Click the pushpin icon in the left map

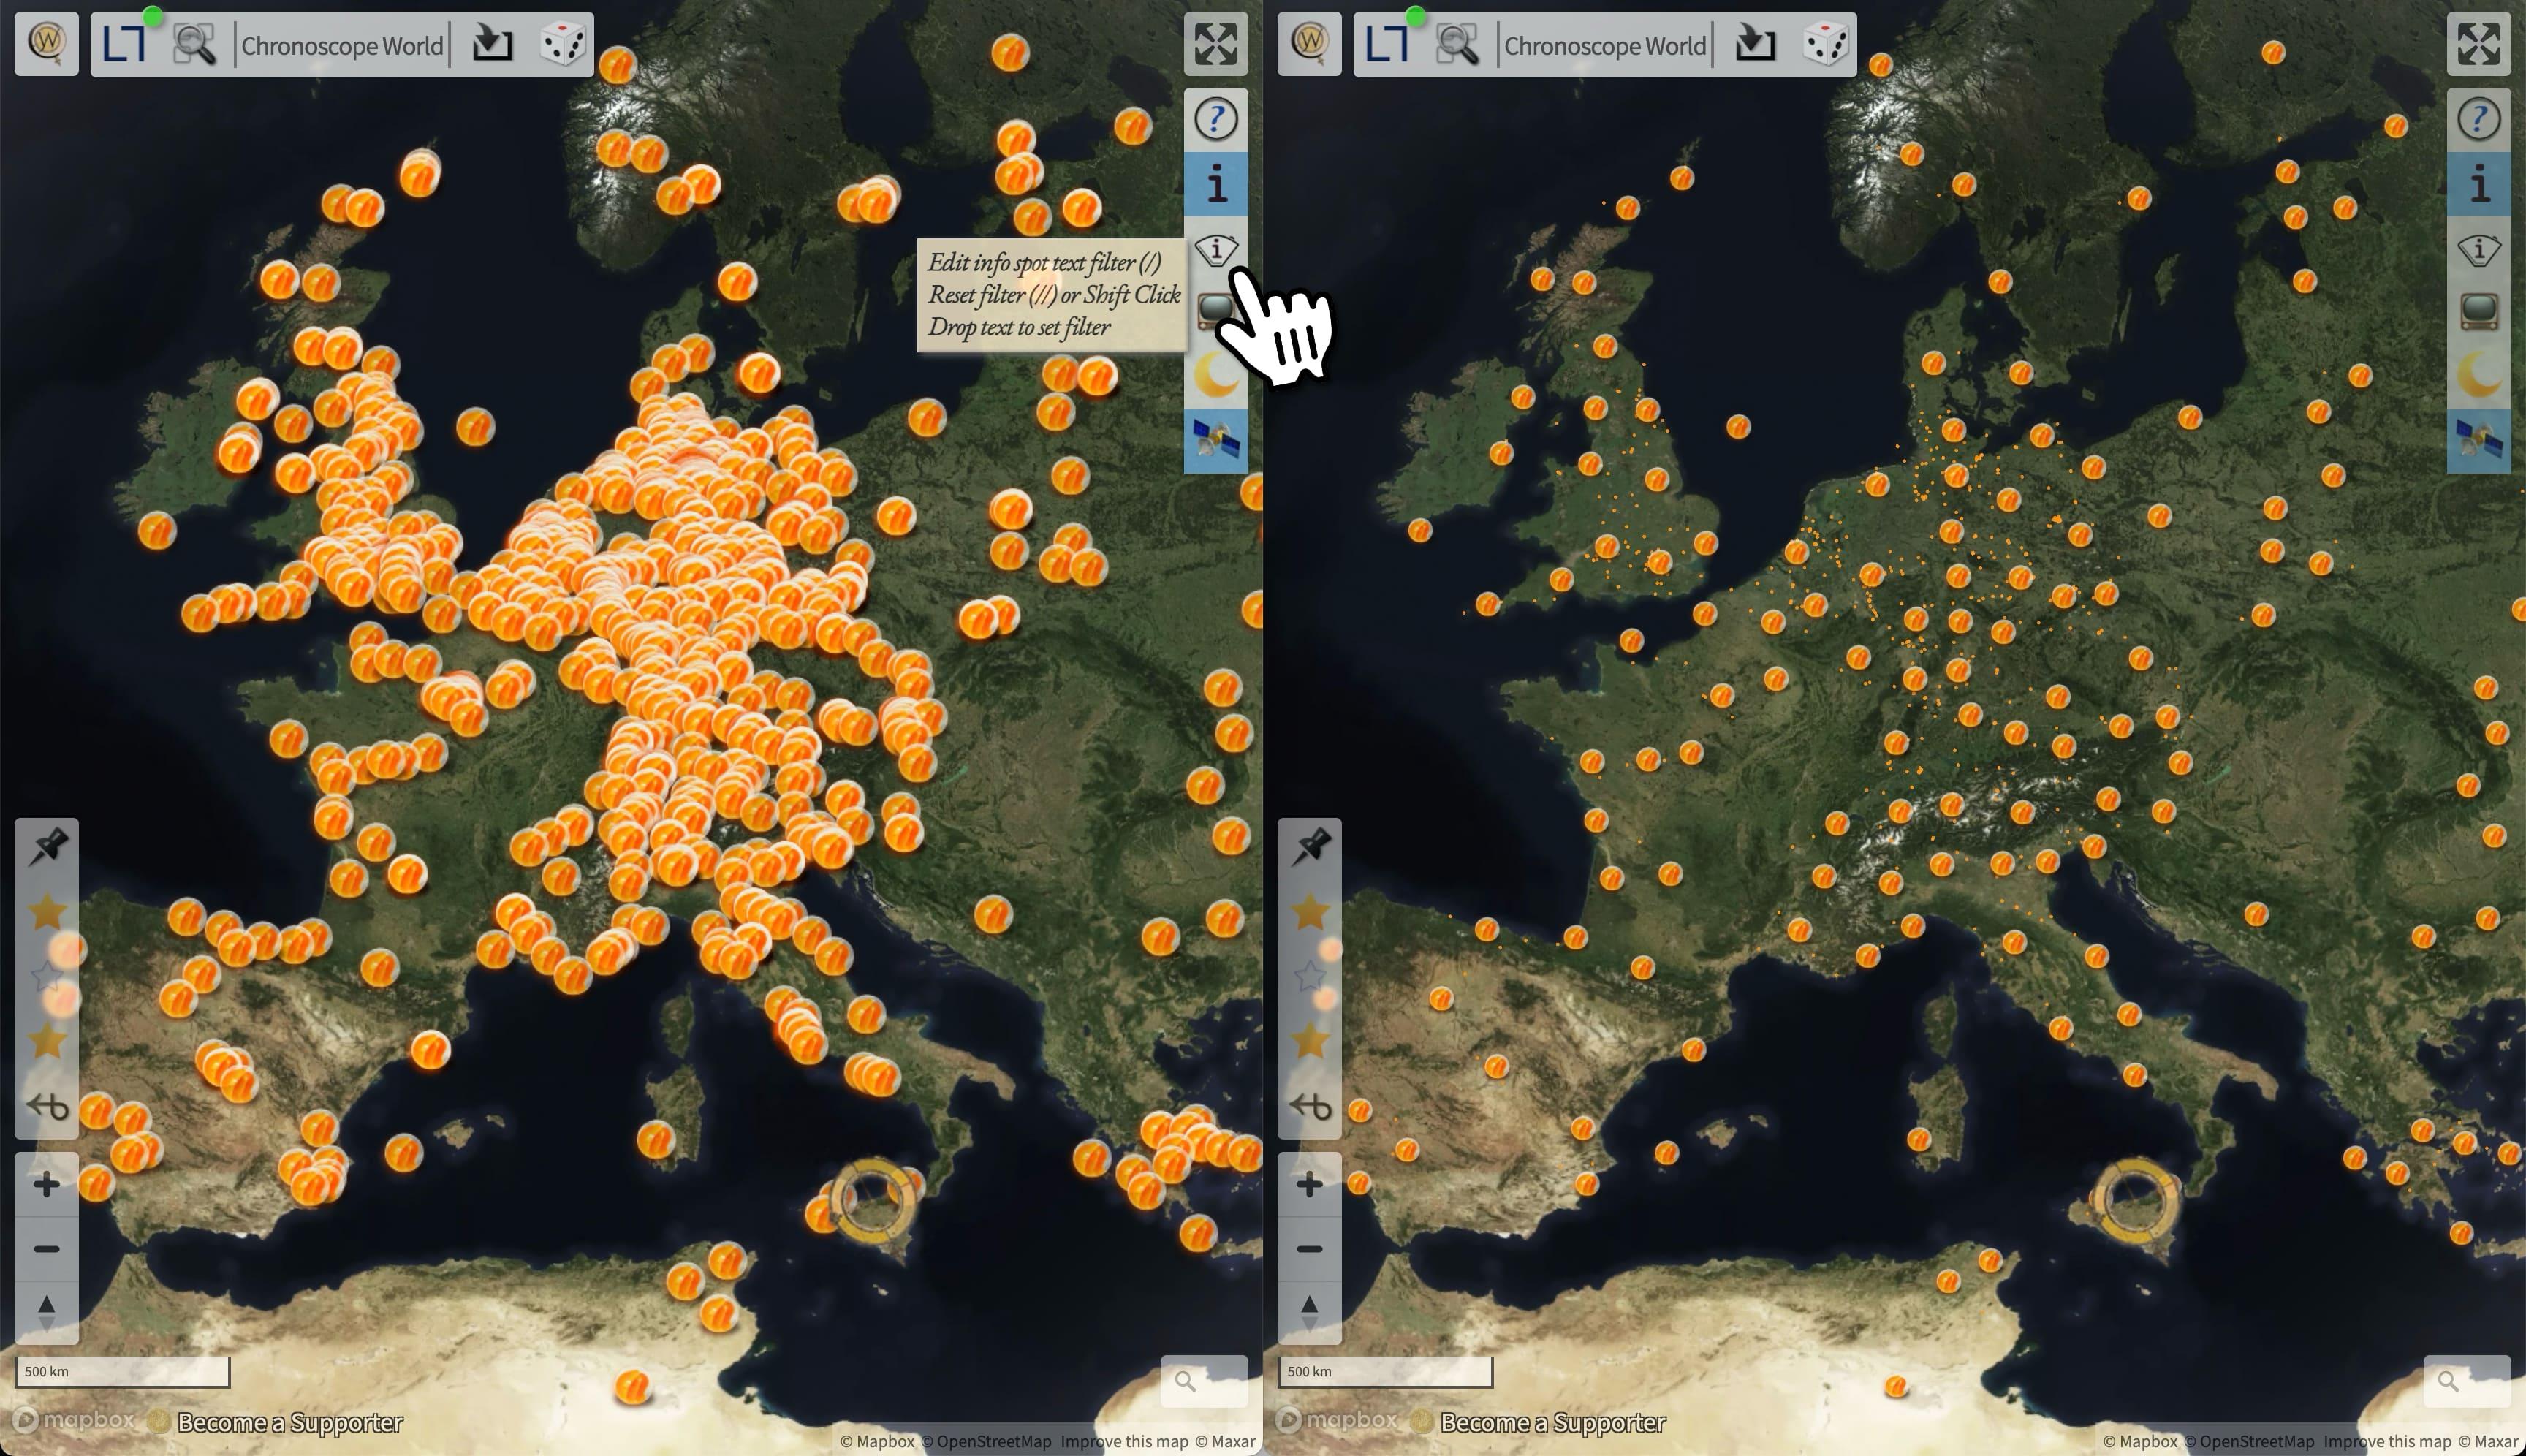point(47,848)
